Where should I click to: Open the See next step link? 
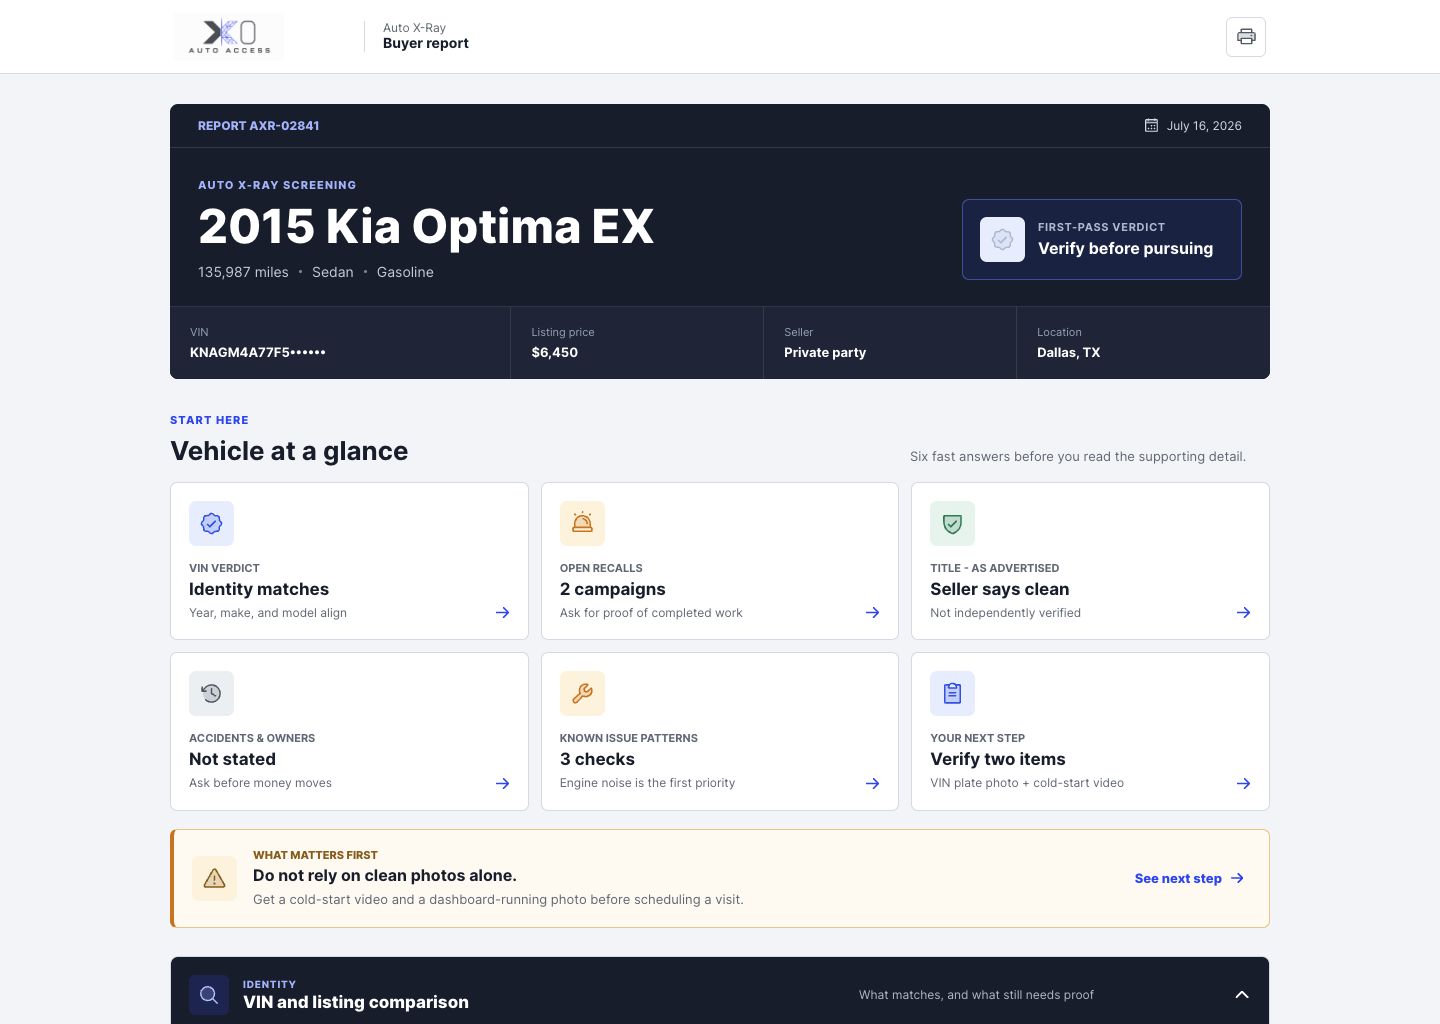(1189, 878)
